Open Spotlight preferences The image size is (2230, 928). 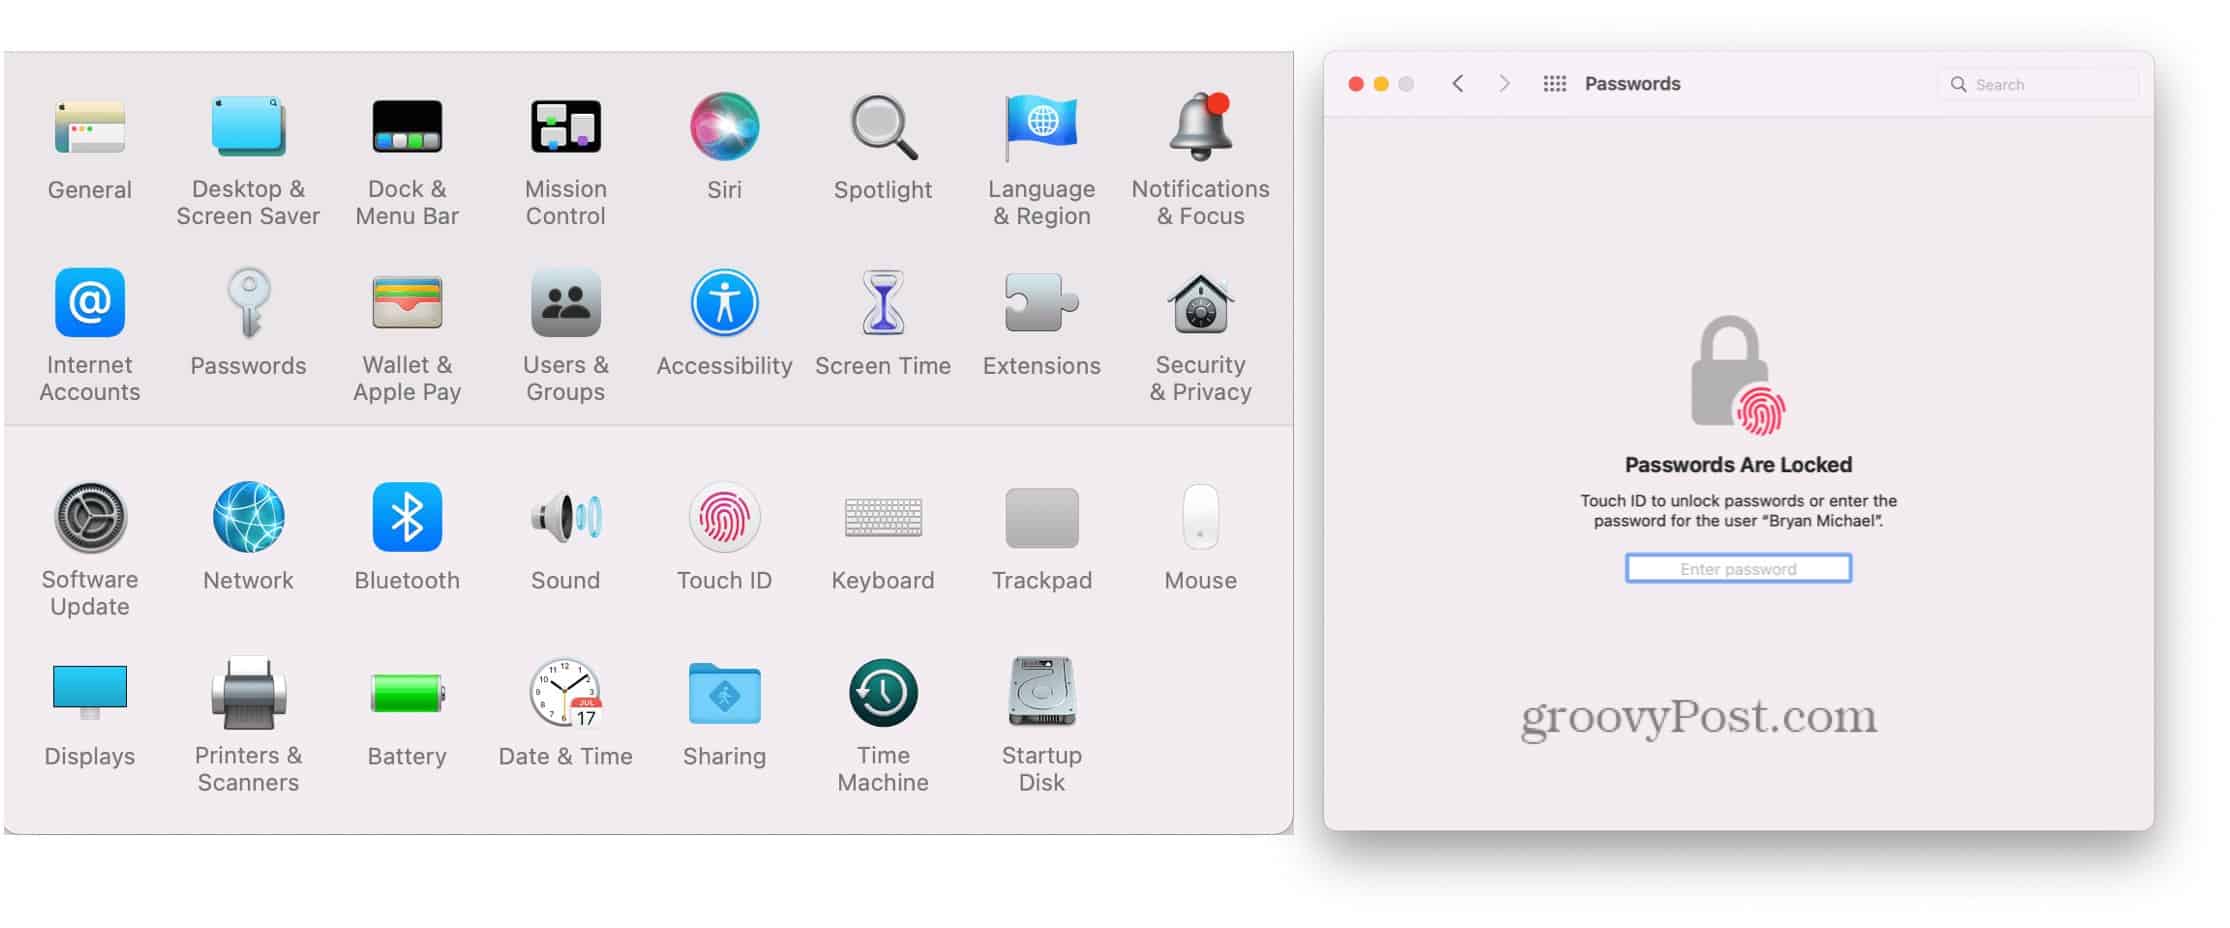883,127
